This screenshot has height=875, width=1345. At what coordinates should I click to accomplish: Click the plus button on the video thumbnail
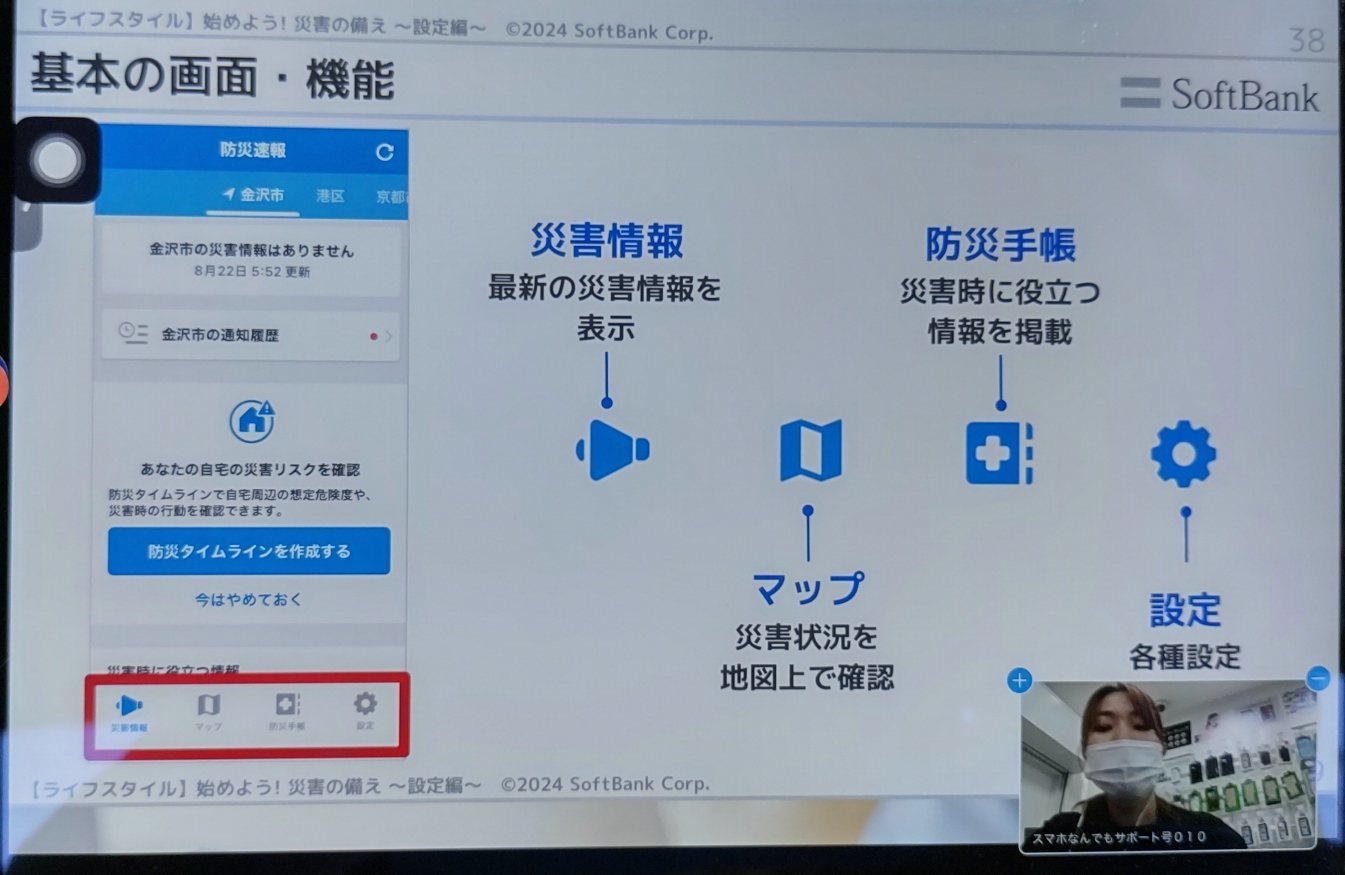1019,681
